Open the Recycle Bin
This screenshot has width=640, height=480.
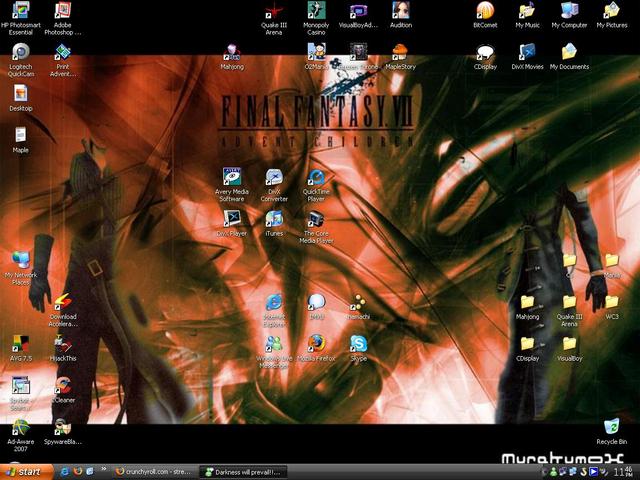[x=611, y=432]
